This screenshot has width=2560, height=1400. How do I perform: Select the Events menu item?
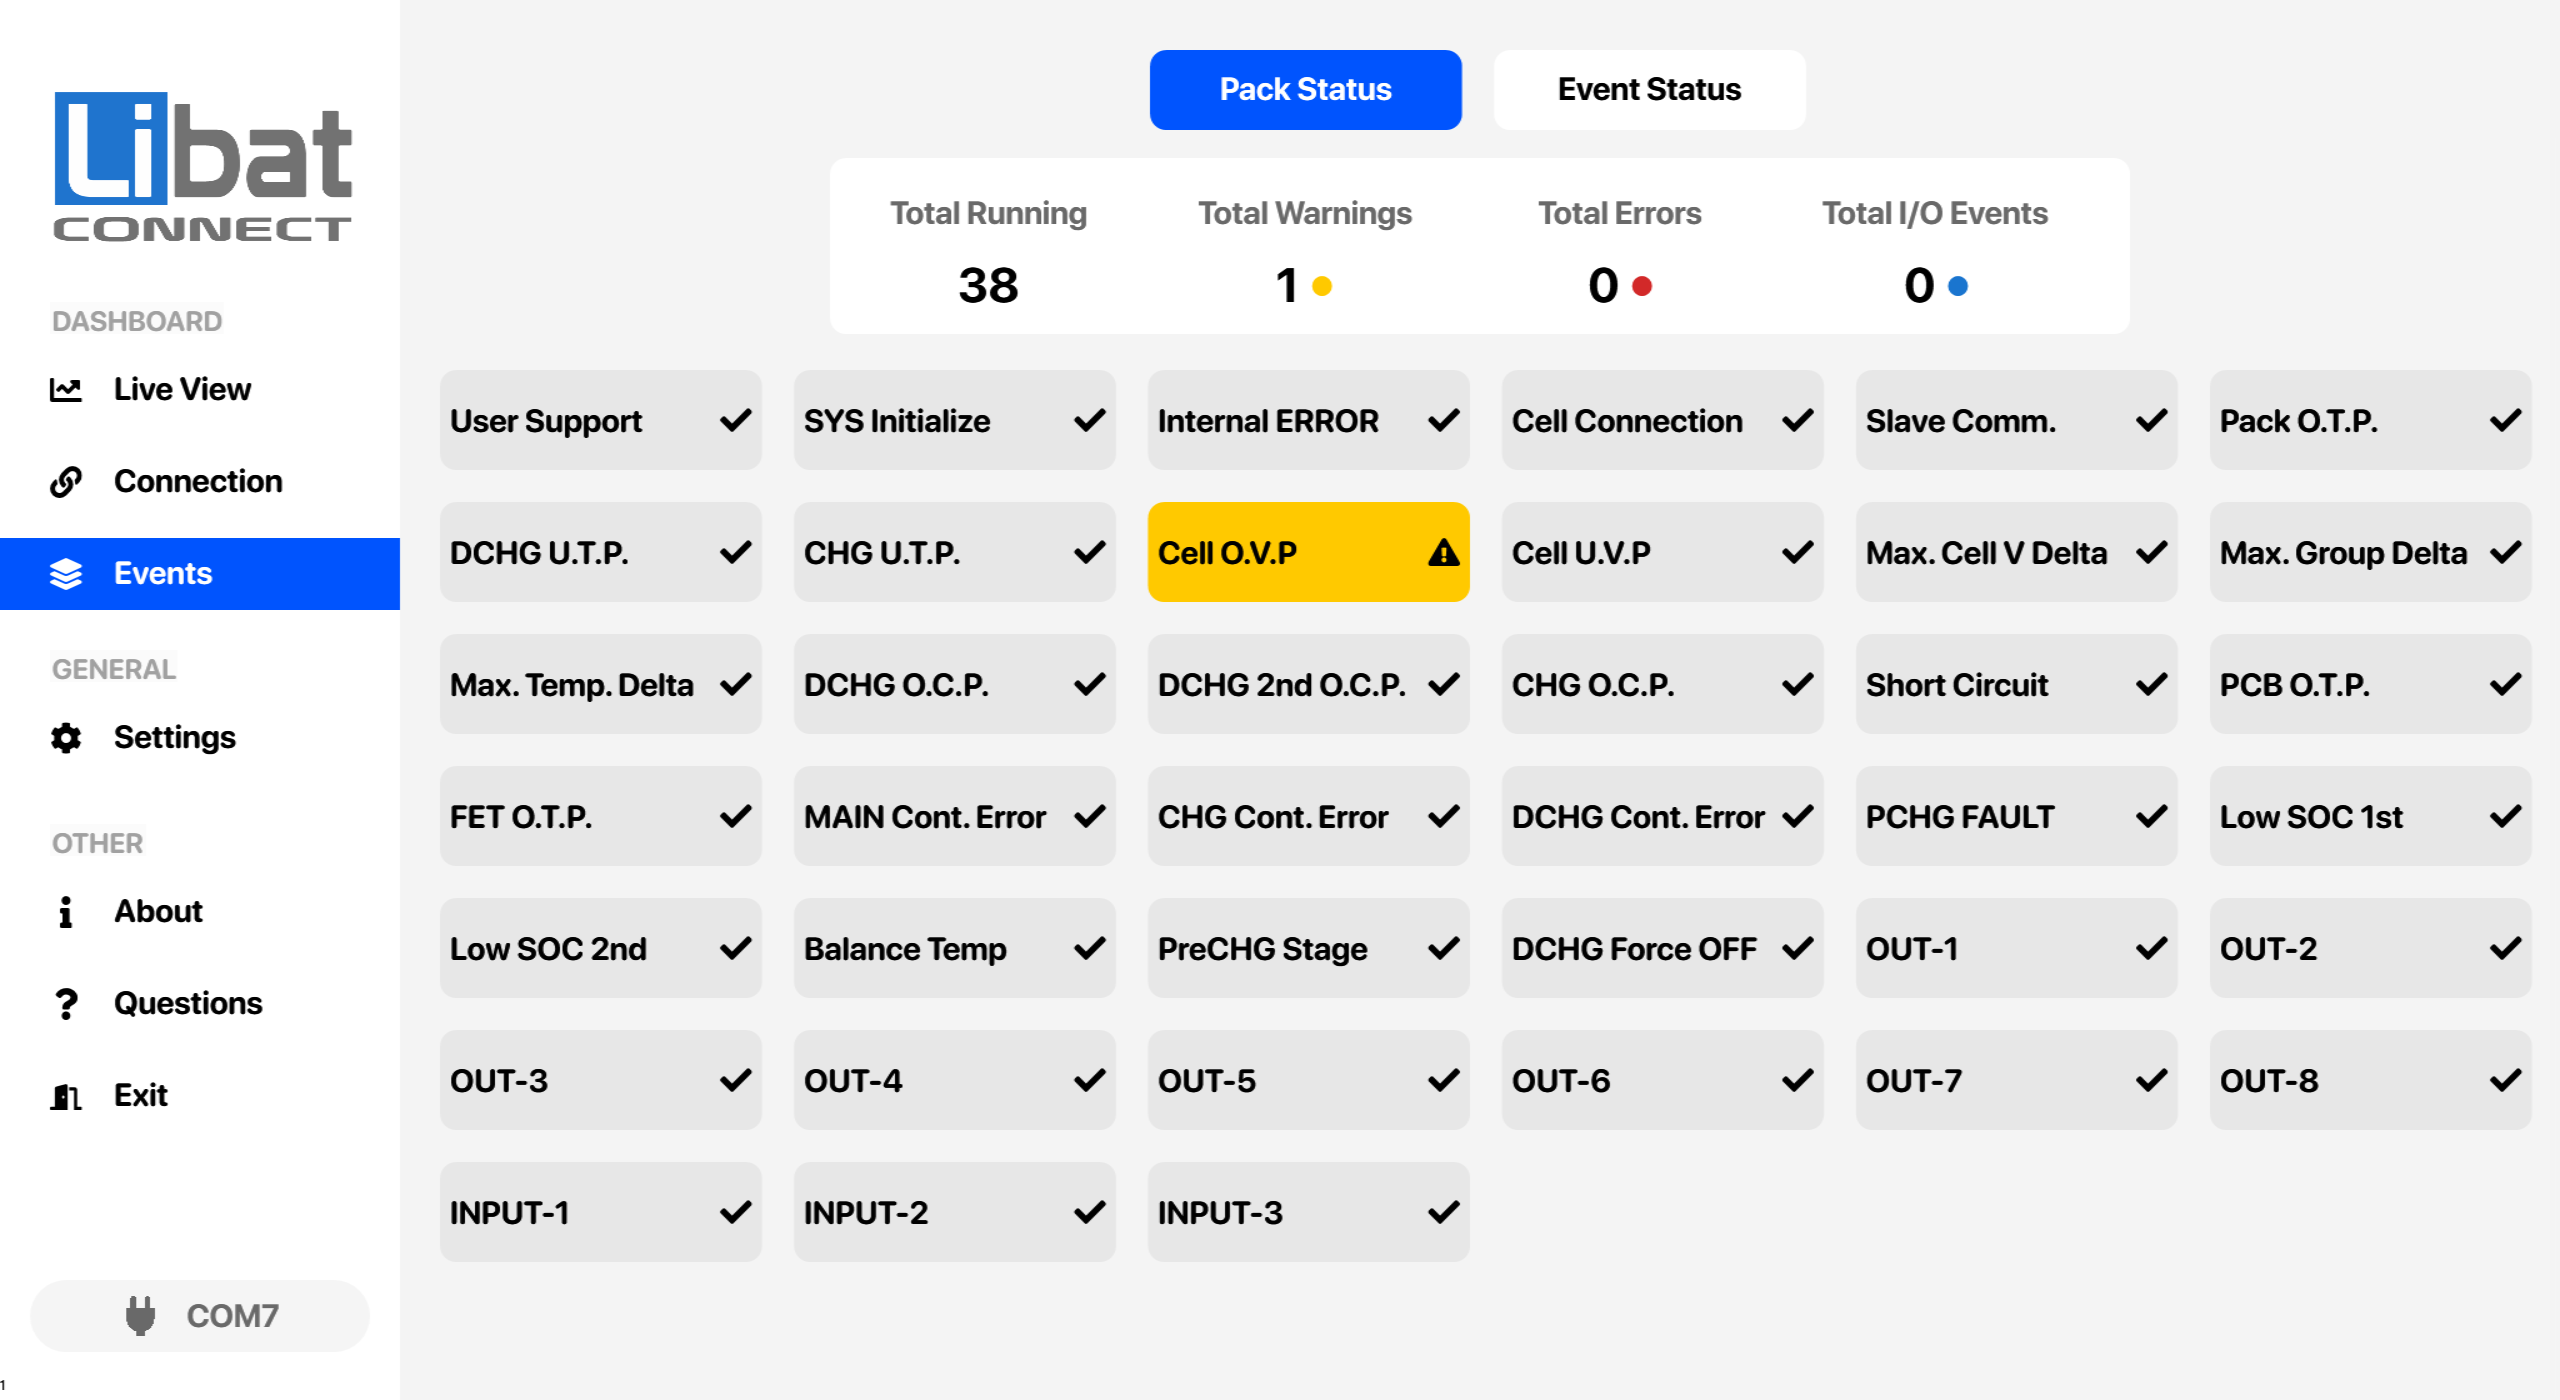[x=200, y=574]
